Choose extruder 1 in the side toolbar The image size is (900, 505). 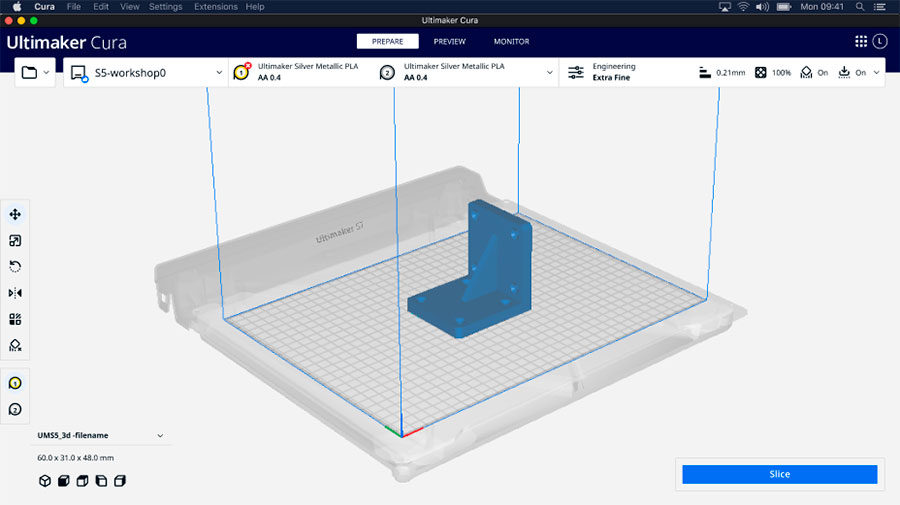pyautogui.click(x=15, y=383)
